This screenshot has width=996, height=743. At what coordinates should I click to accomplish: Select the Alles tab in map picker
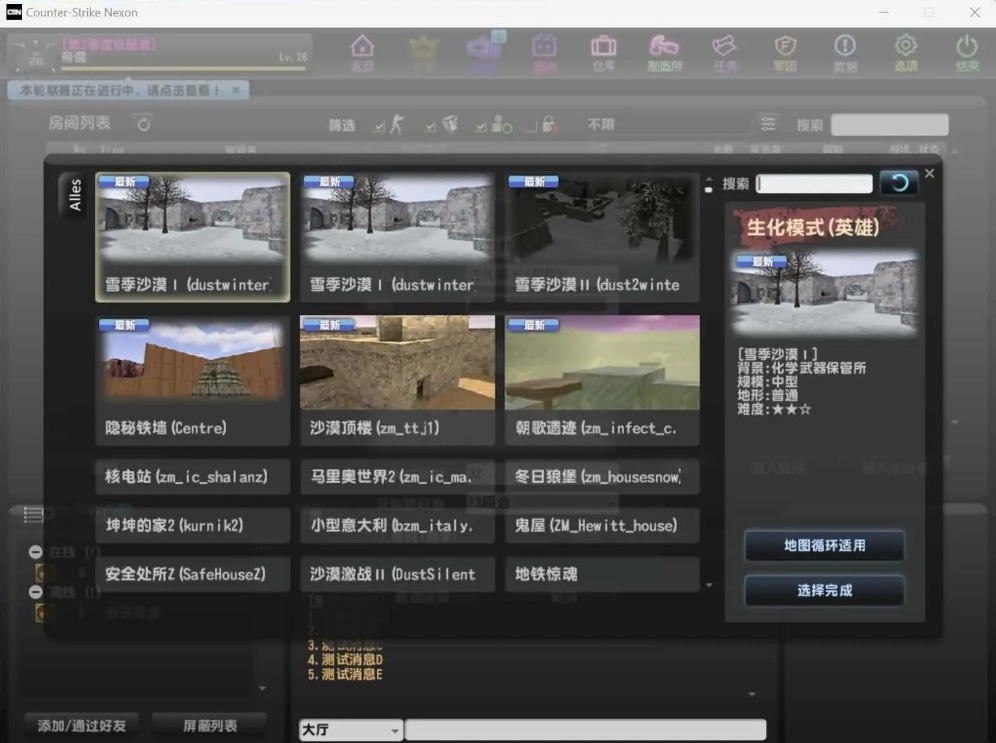coord(71,197)
